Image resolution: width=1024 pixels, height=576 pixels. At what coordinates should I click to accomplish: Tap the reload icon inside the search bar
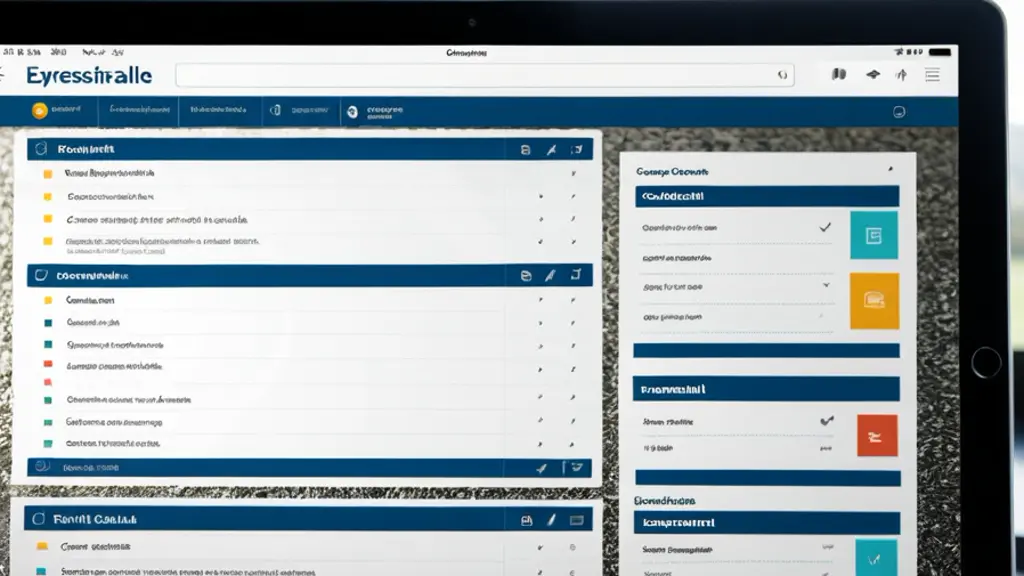782,75
